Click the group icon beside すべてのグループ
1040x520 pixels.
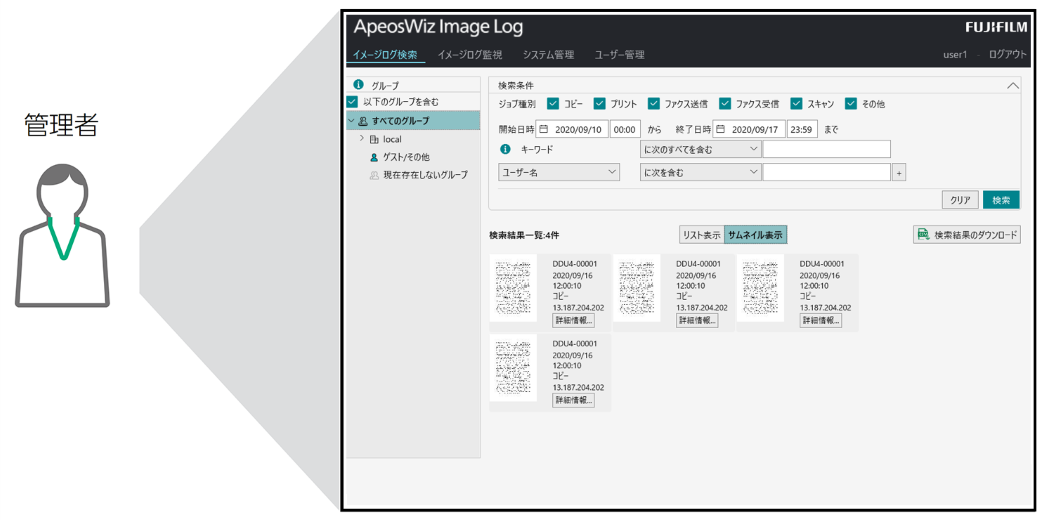(x=363, y=121)
